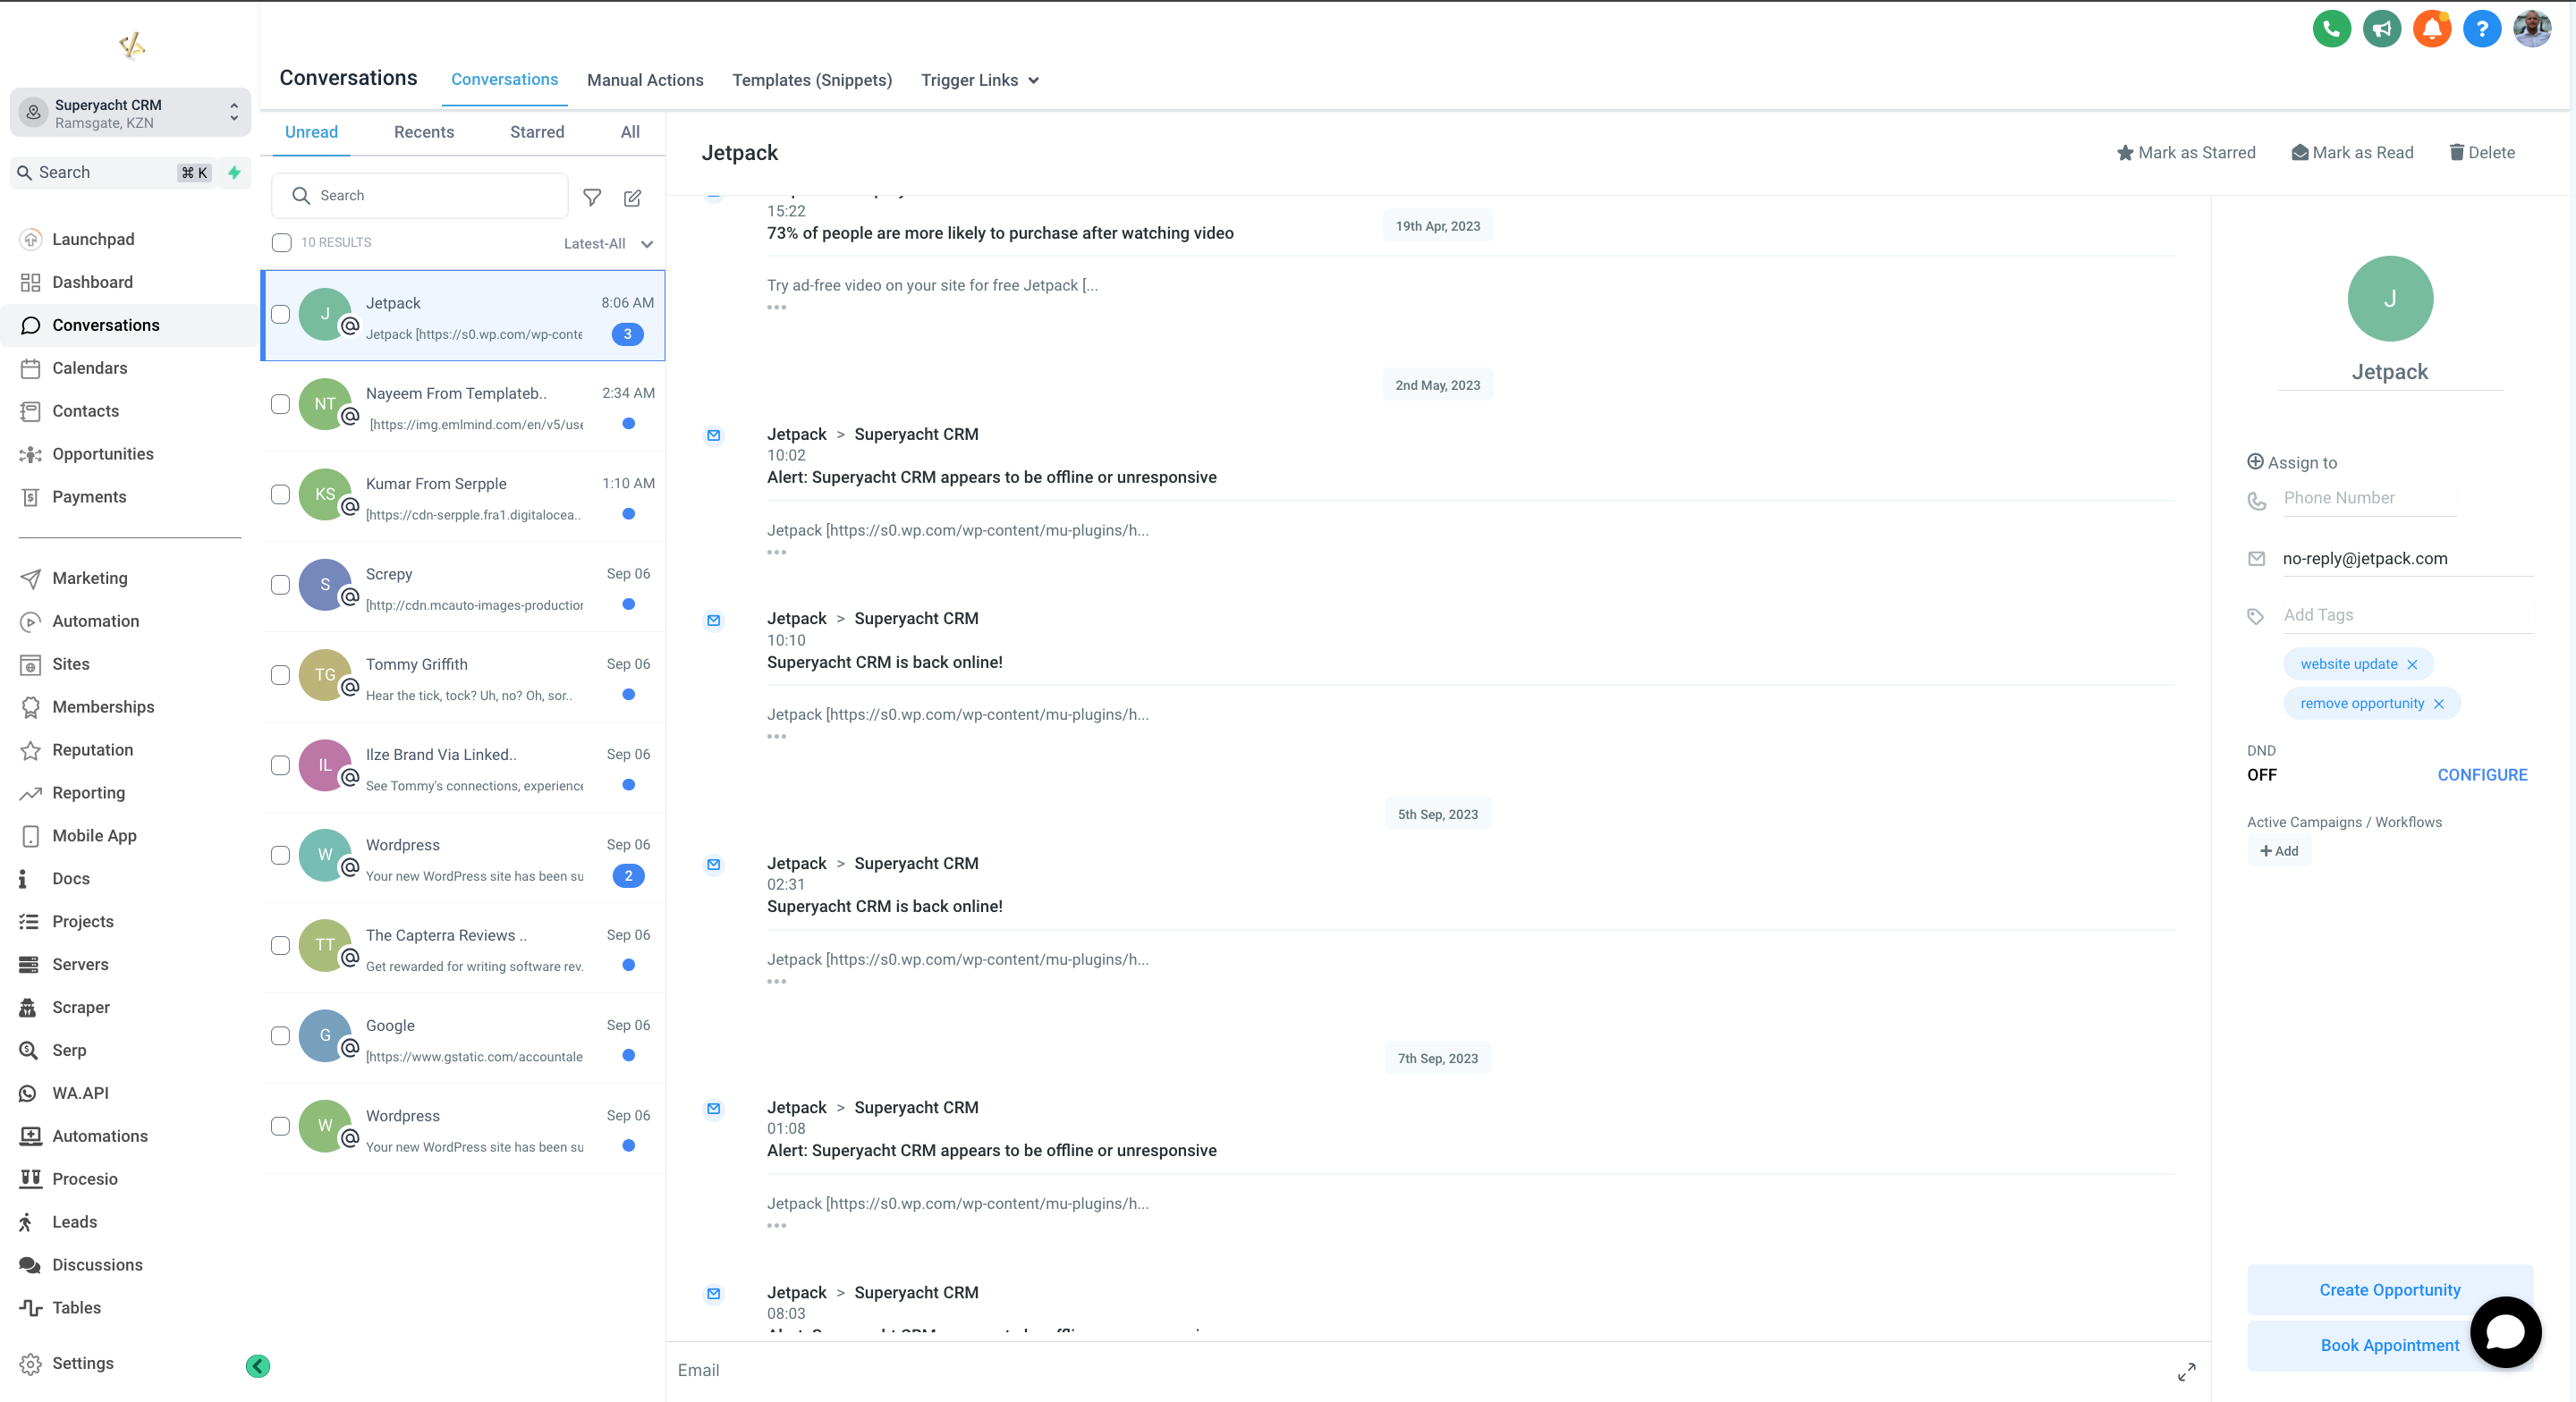This screenshot has width=2576, height=1402.
Task: Click the blue help question mark icon
Action: [2481, 29]
